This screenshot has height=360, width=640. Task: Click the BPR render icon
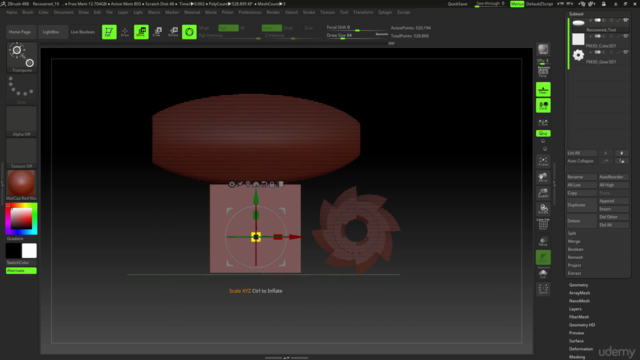pyautogui.click(x=543, y=49)
